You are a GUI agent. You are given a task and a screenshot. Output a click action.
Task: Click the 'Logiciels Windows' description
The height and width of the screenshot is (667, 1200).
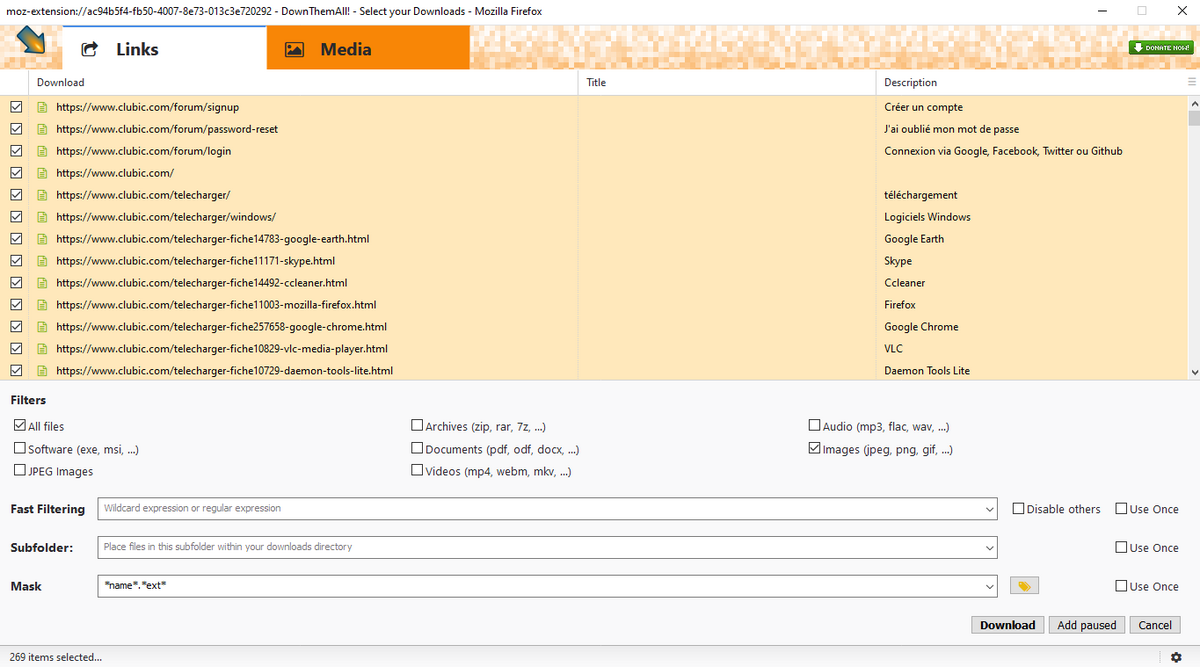click(927, 217)
